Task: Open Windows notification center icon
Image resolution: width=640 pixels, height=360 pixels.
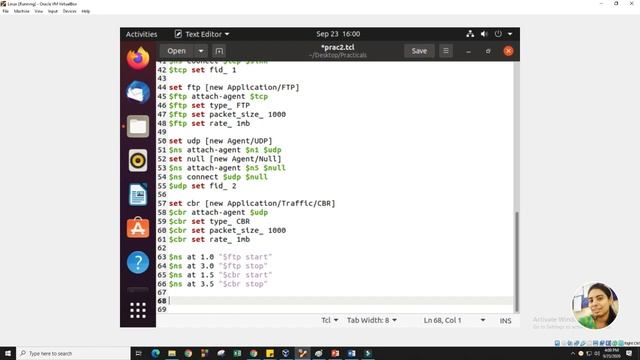Action: coord(629,353)
